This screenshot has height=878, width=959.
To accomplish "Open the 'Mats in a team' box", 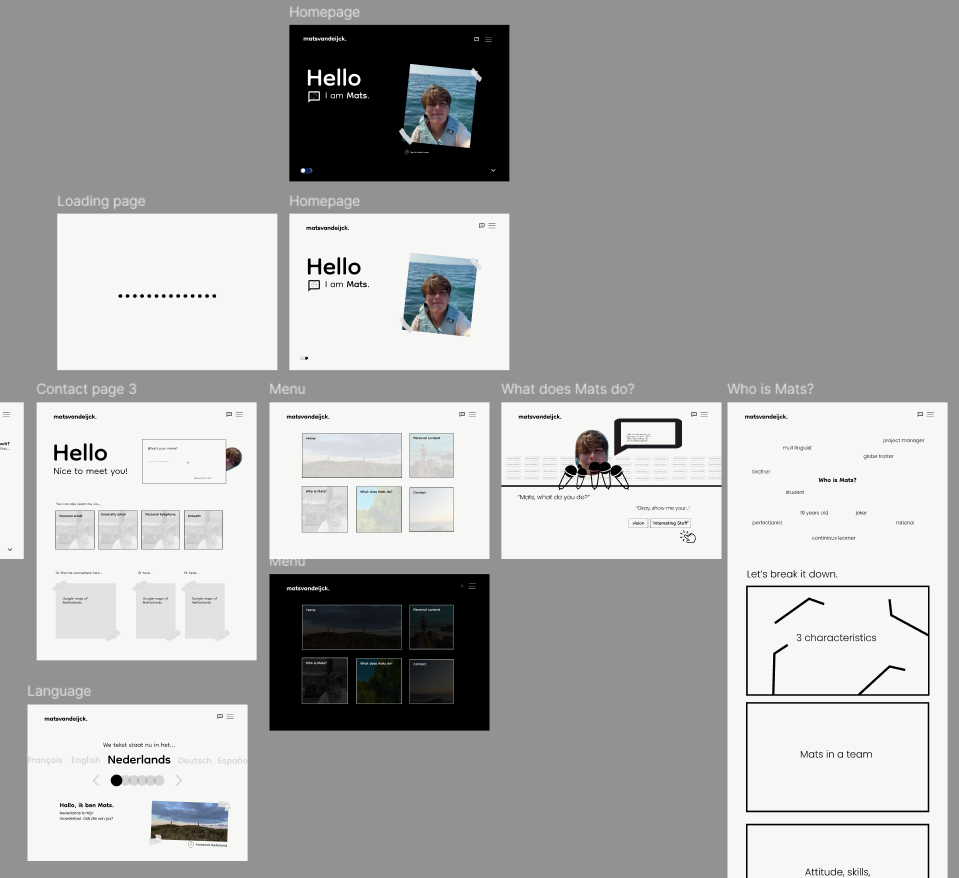I will [837, 757].
